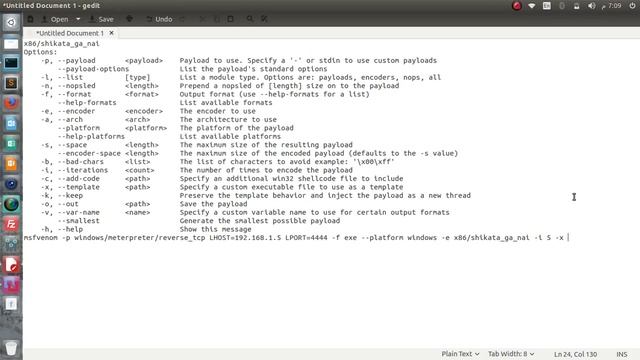Image resolution: width=640 pixels, height=360 pixels.
Task: Open the green globe app in dock
Action: (11, 204)
